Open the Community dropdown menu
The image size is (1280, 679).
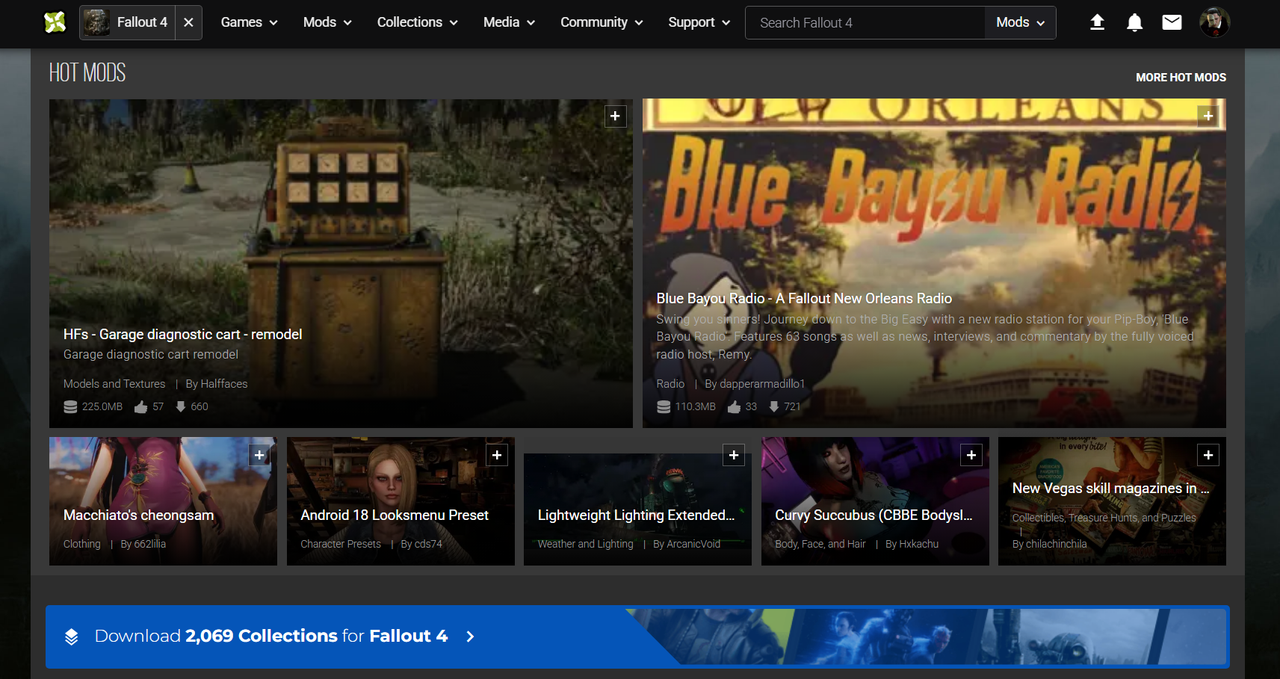(602, 22)
